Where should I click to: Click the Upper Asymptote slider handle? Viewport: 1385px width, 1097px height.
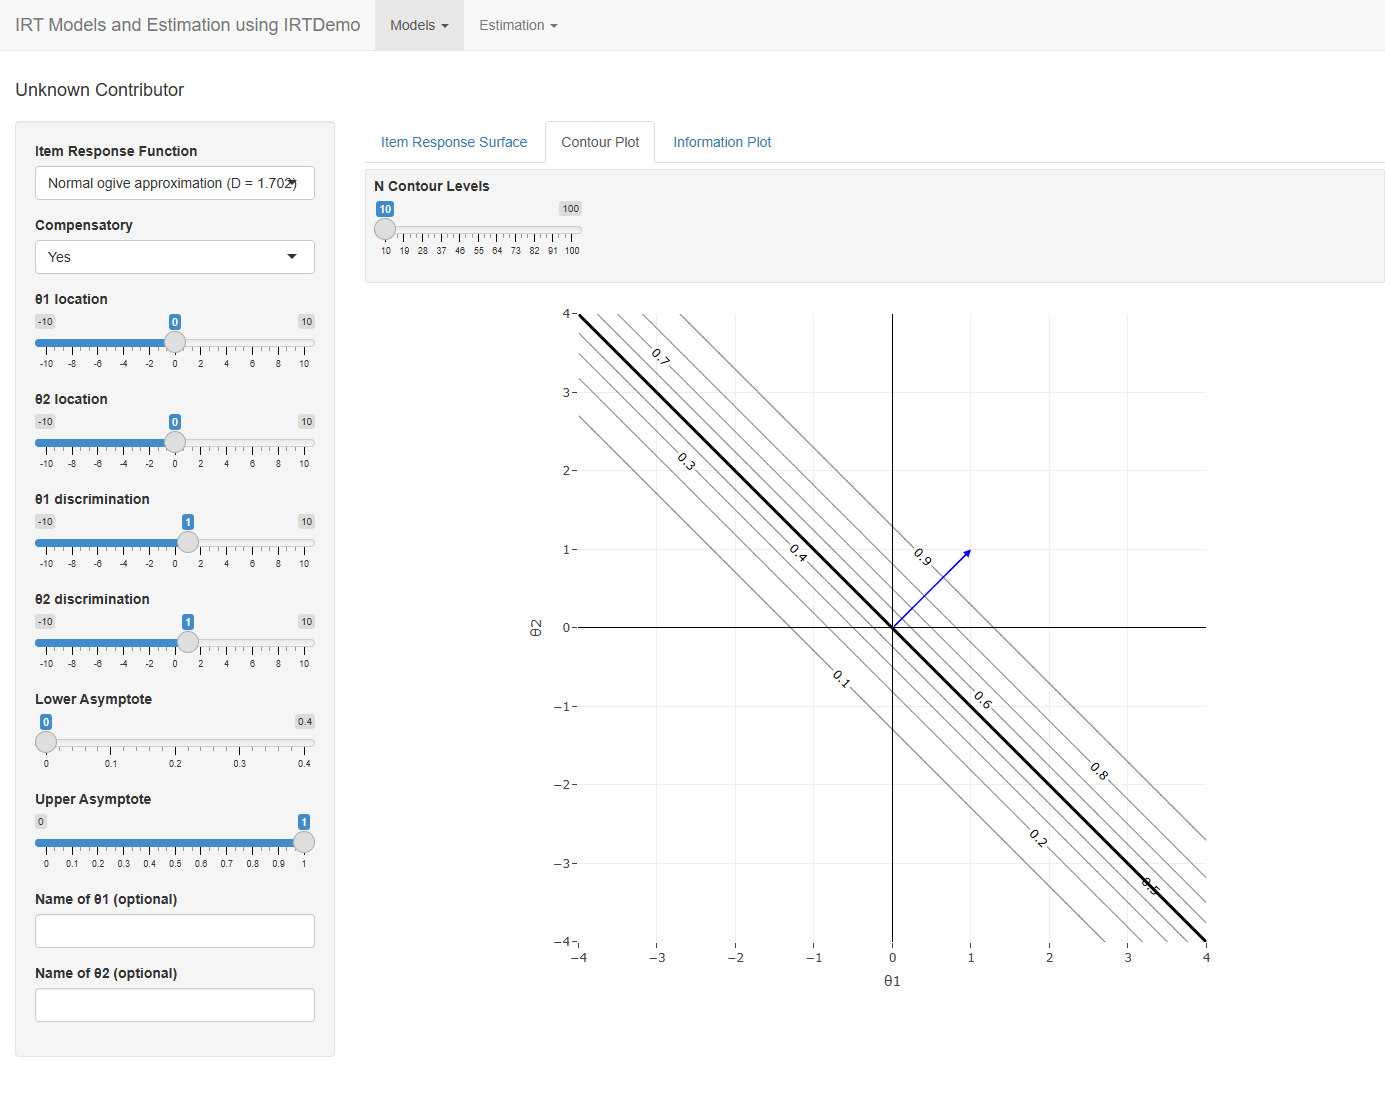pos(304,842)
